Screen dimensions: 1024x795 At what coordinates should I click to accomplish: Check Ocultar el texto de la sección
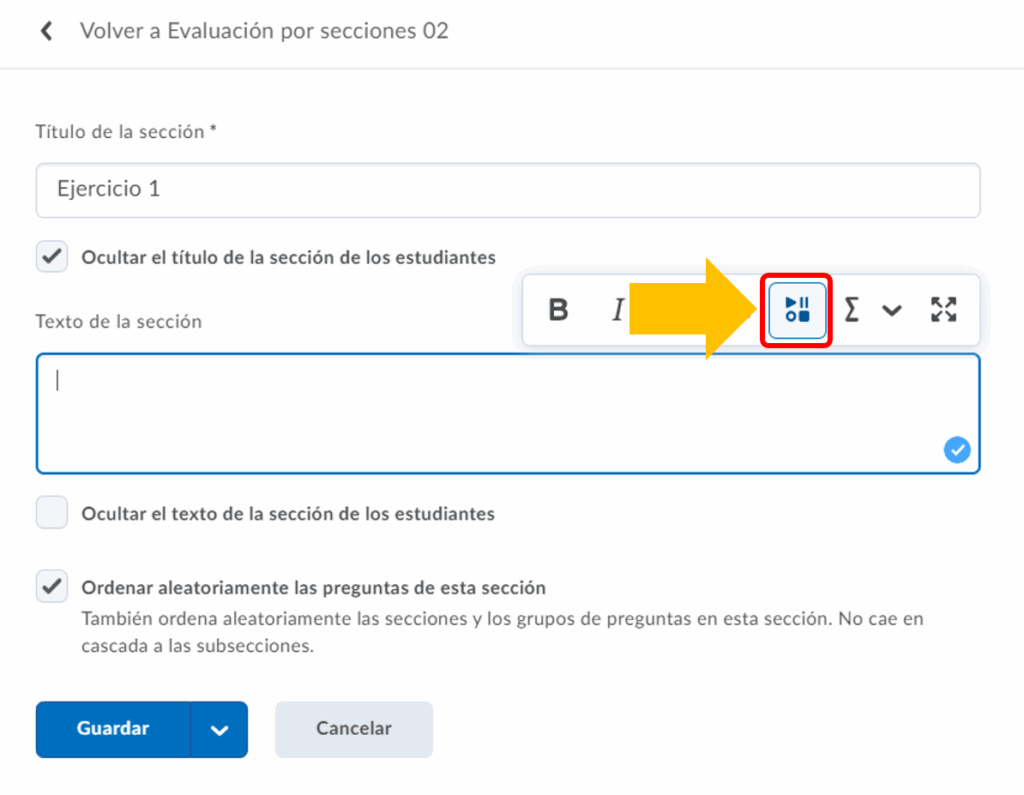[52, 513]
